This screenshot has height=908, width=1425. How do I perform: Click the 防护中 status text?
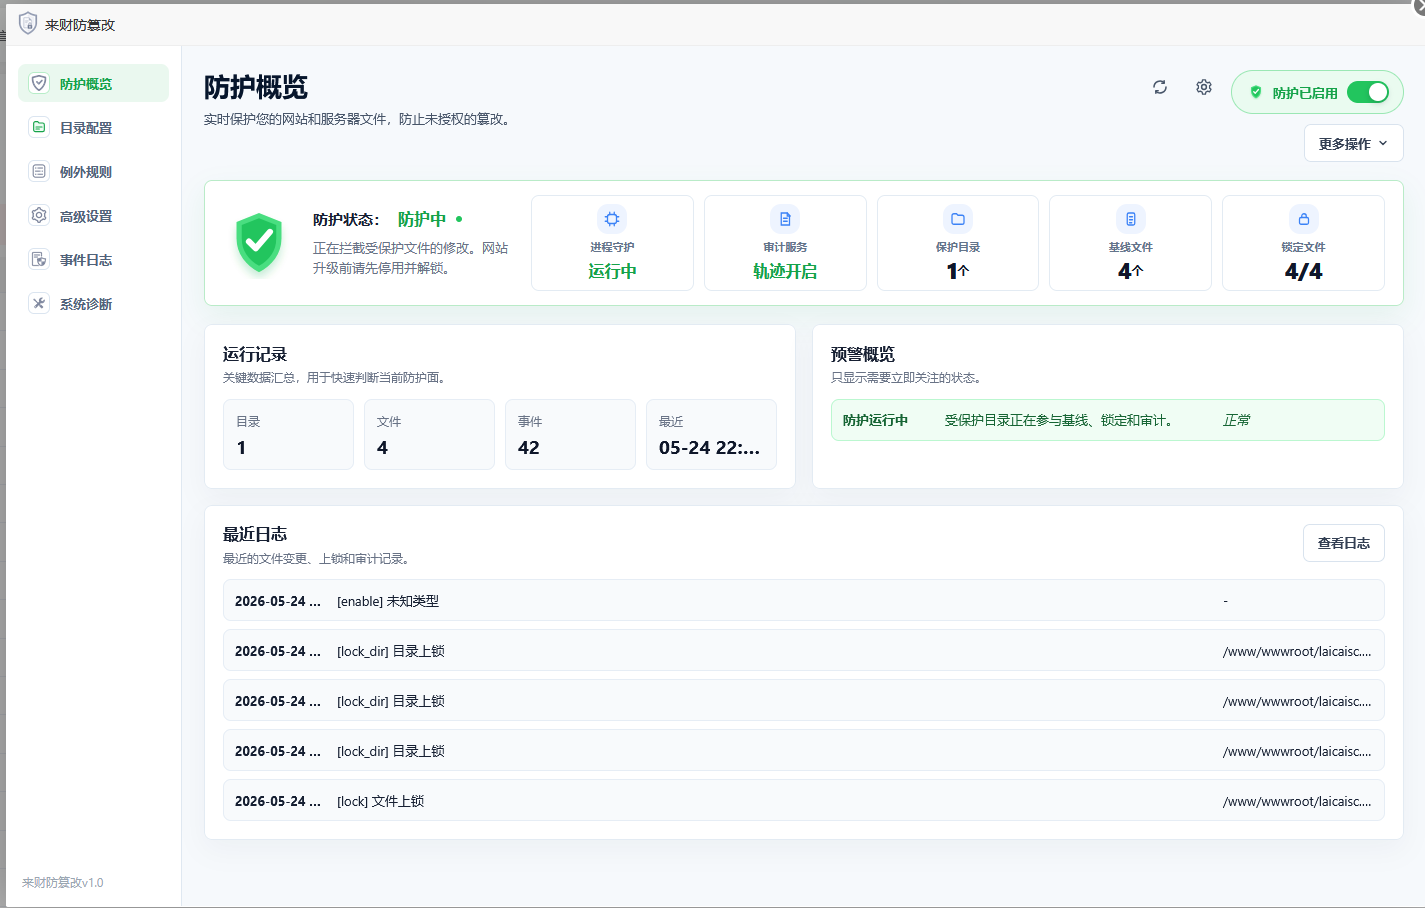(422, 219)
